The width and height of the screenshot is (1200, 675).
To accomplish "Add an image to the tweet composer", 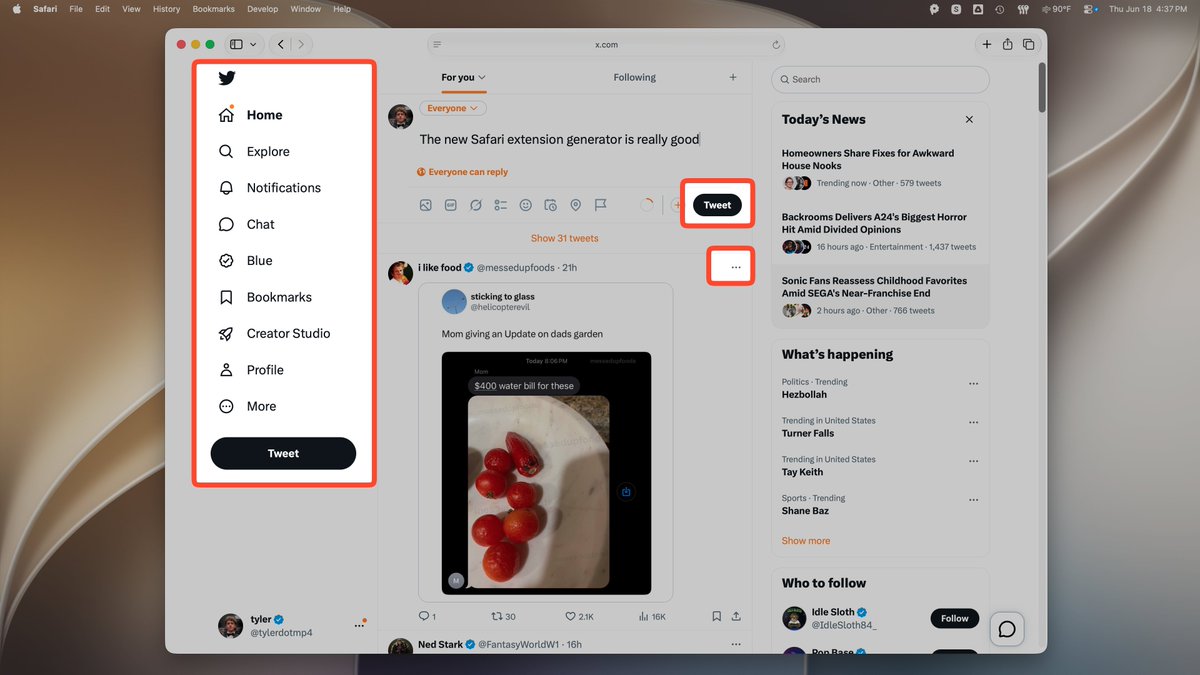I will [425, 205].
